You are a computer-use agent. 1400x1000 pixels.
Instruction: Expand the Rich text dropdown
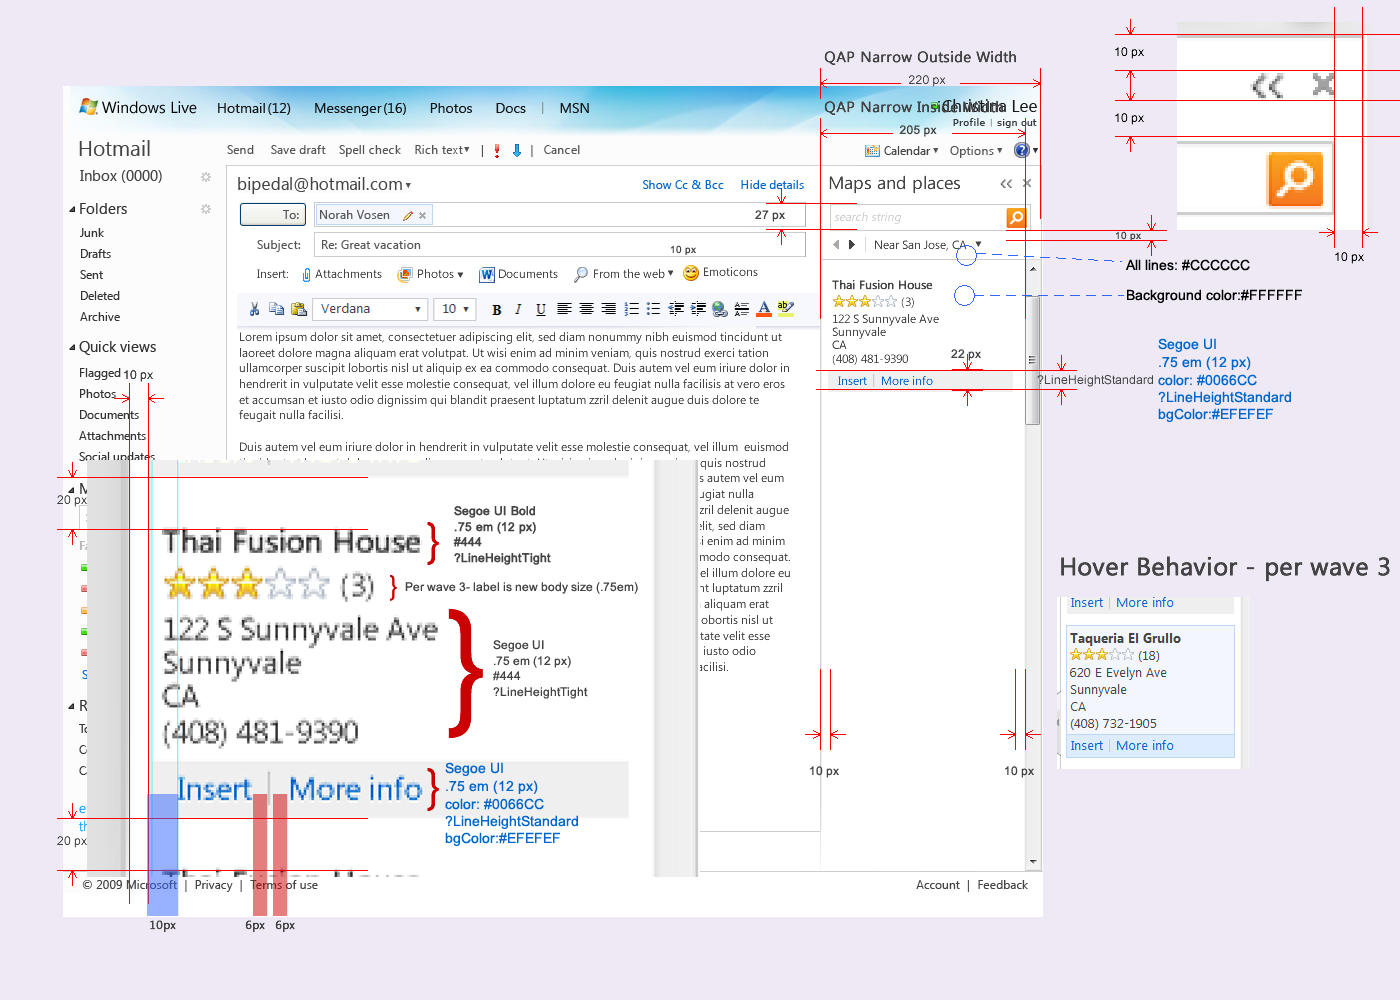click(443, 150)
